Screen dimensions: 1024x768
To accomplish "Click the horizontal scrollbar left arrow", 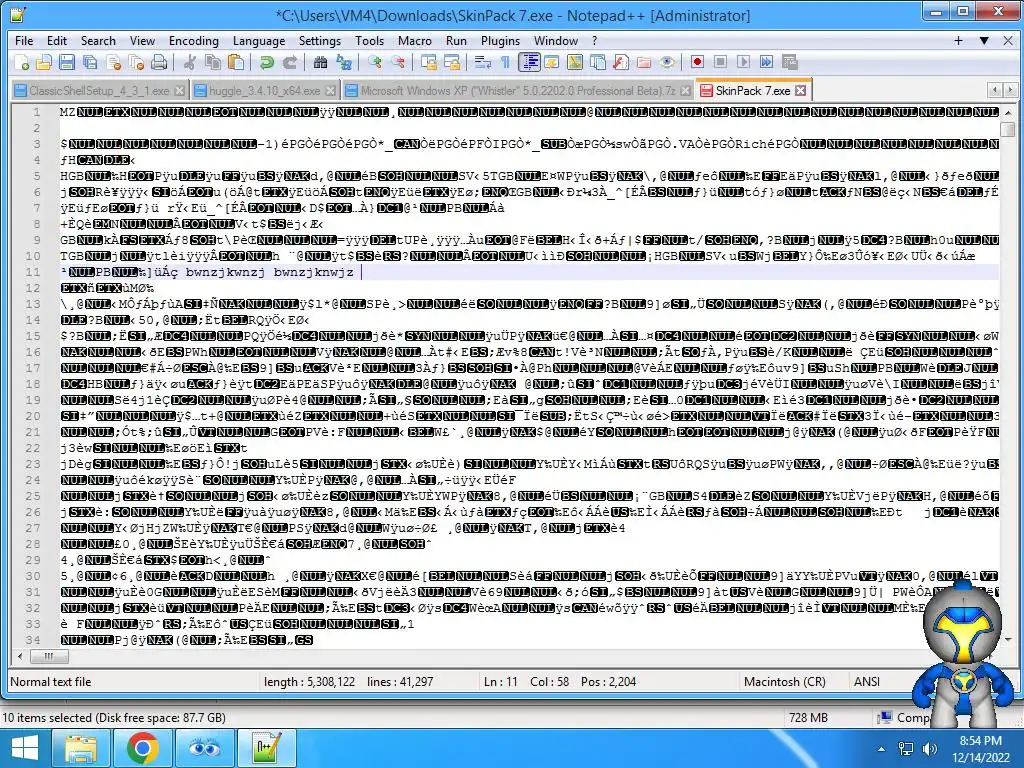I will coord(20,656).
